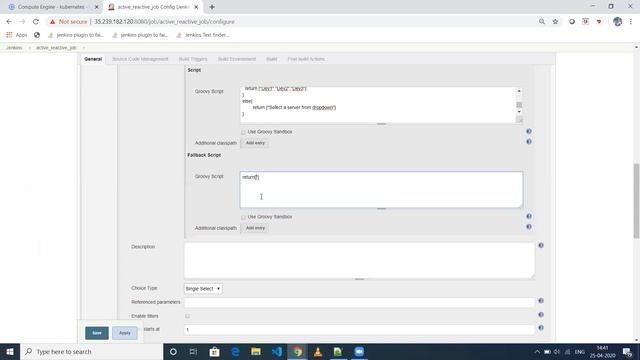Go back in browser history
This screenshot has height=360, width=640.
click(9, 22)
